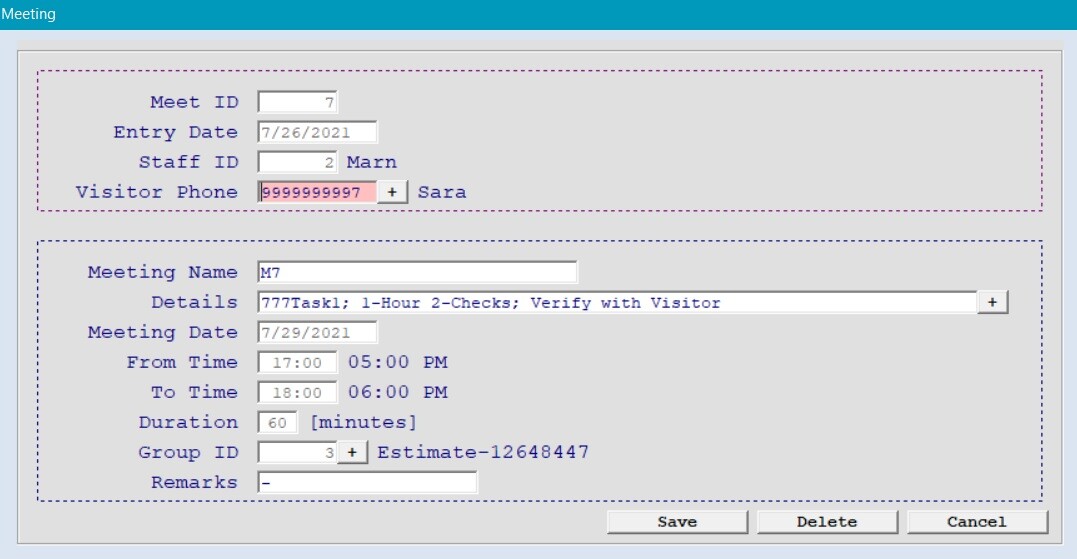Click staff name Marn
Image resolution: width=1077 pixels, height=559 pixels.
(x=372, y=162)
